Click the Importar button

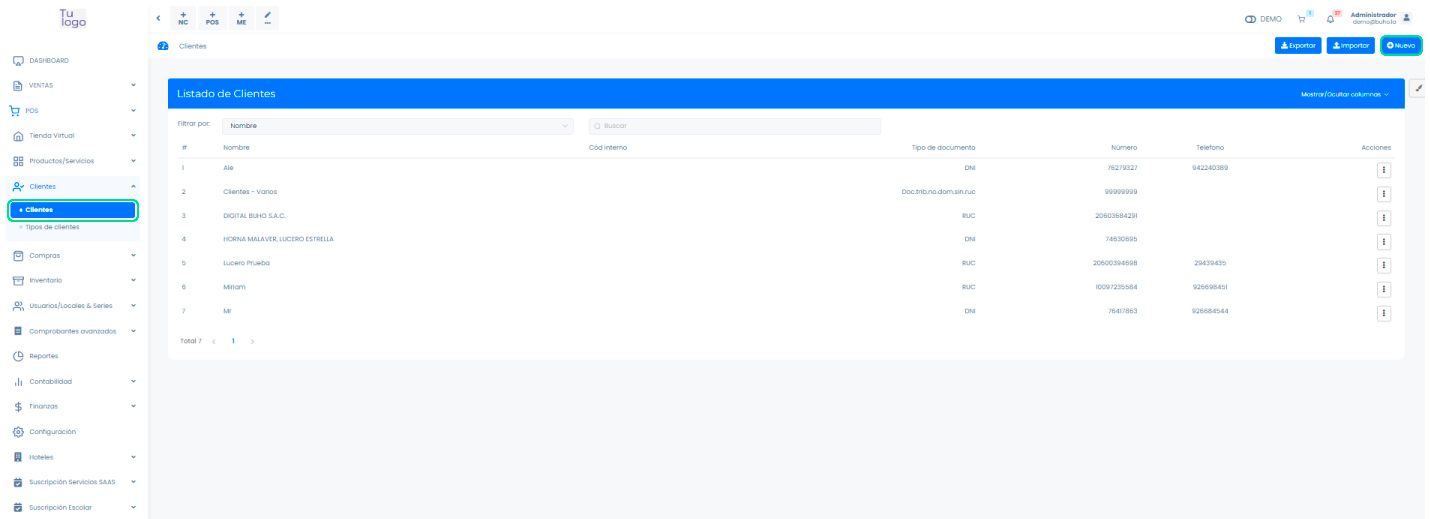pyautogui.click(x=1351, y=45)
